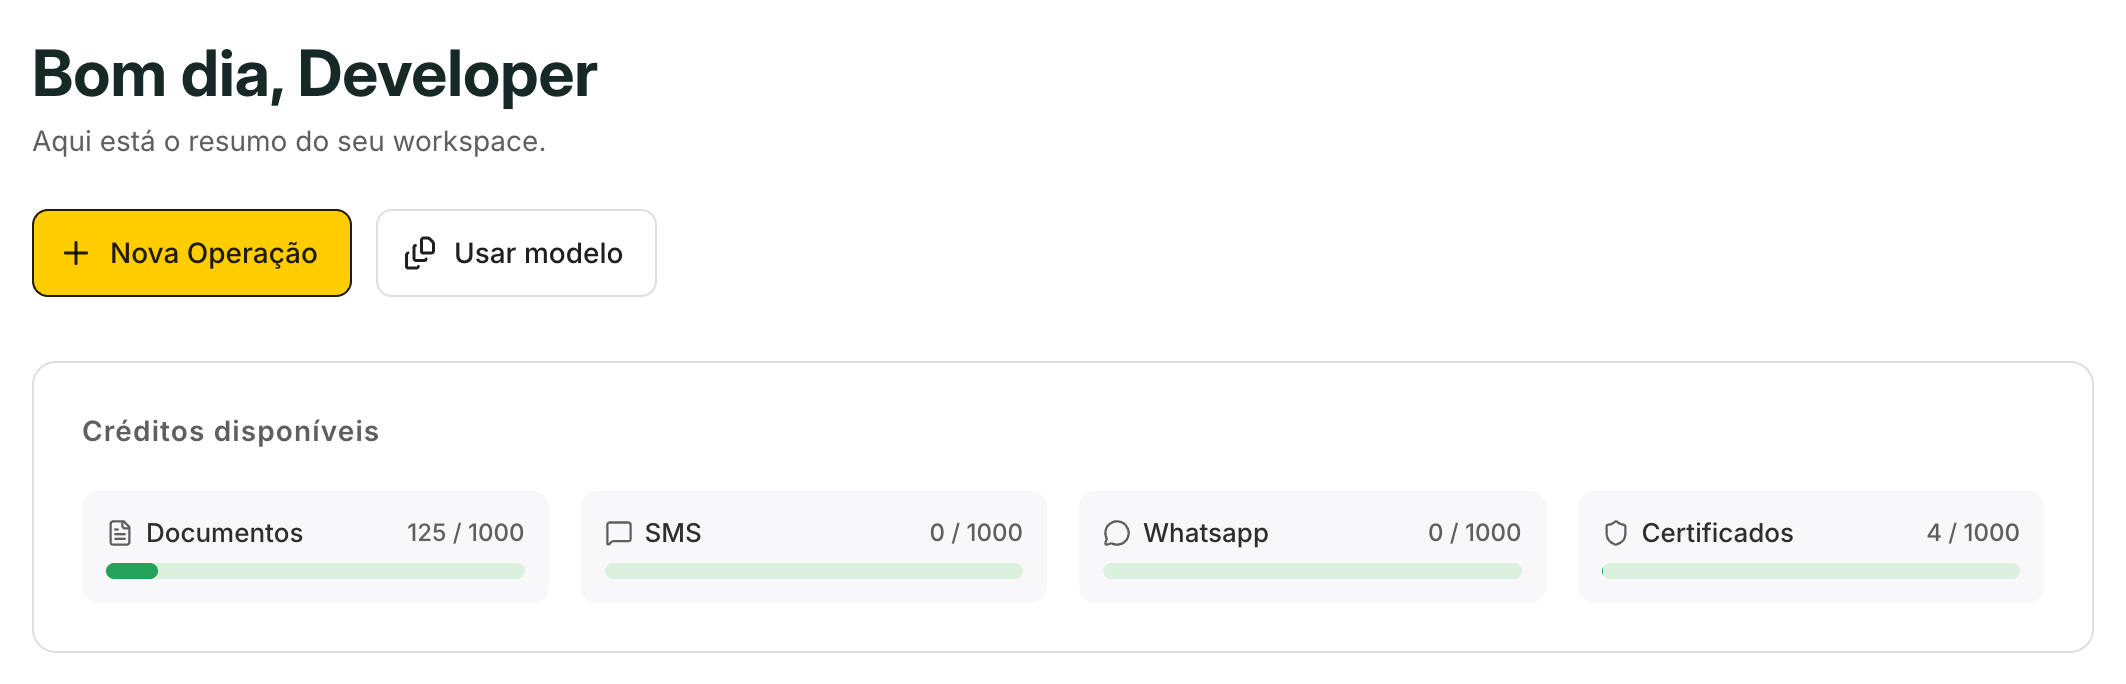Click the Documentos file icon
Screen dimensions: 2126x684
(x=120, y=533)
